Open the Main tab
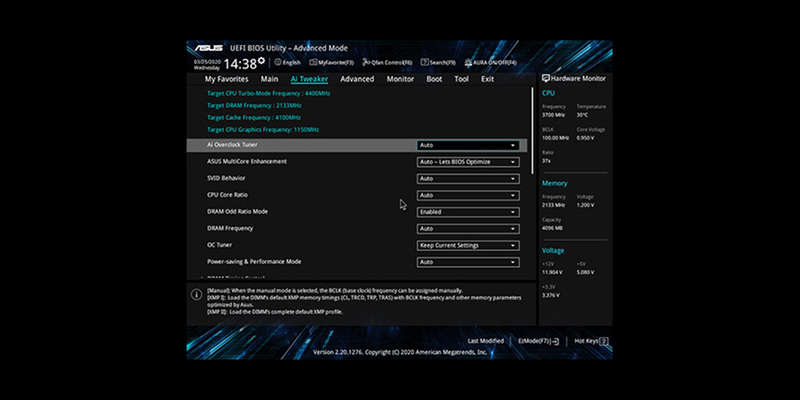 point(269,79)
